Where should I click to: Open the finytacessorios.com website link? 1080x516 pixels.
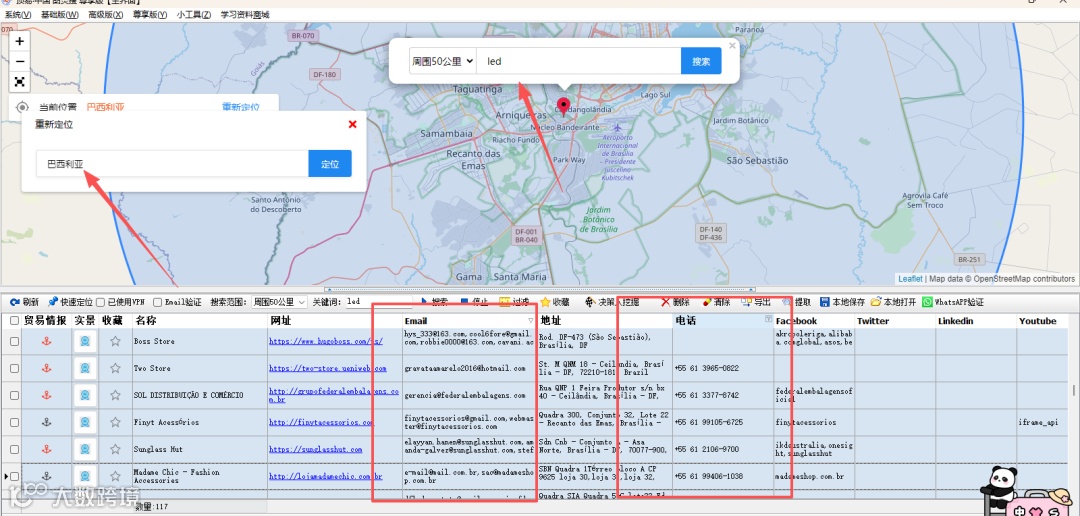322,422
